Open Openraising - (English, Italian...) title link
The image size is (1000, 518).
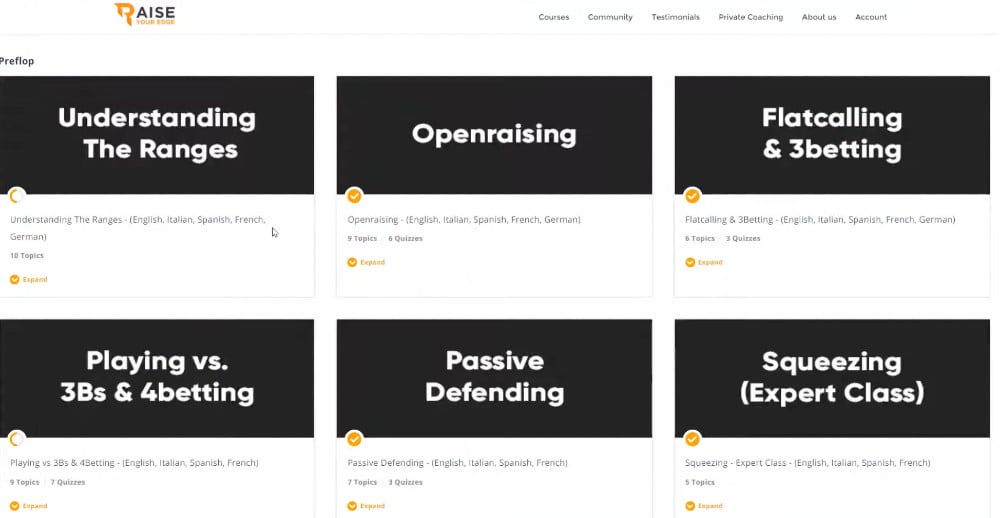464,219
